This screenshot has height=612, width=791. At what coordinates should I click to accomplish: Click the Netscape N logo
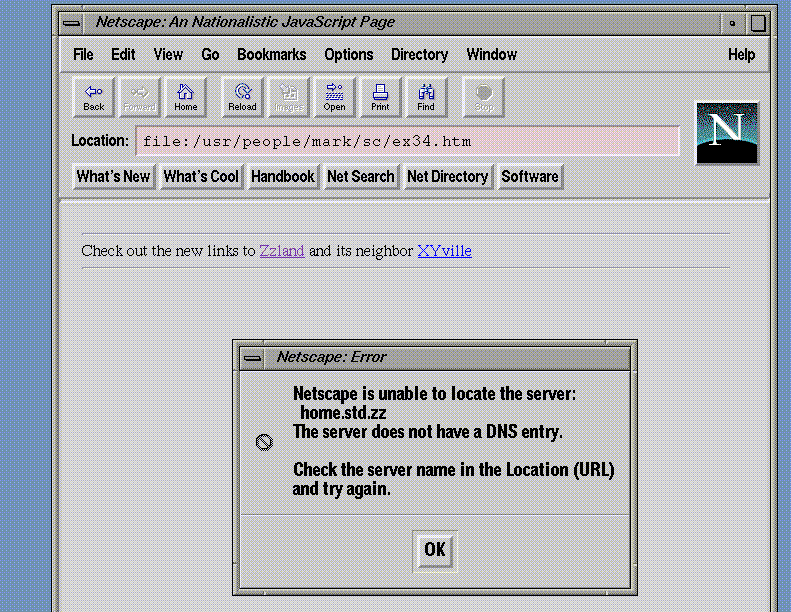(x=726, y=133)
